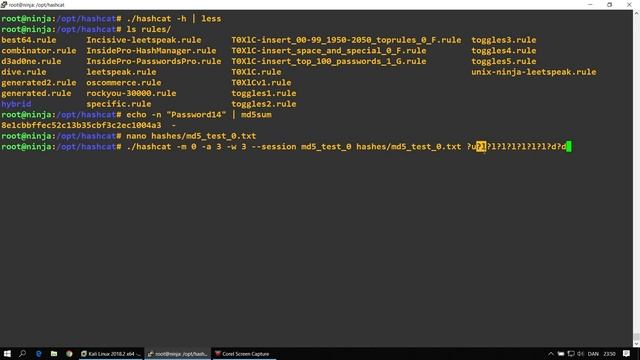Click the InsidePro-PasswordsPro.rule filename
The width and height of the screenshot is (640, 360).
coord(153,61)
